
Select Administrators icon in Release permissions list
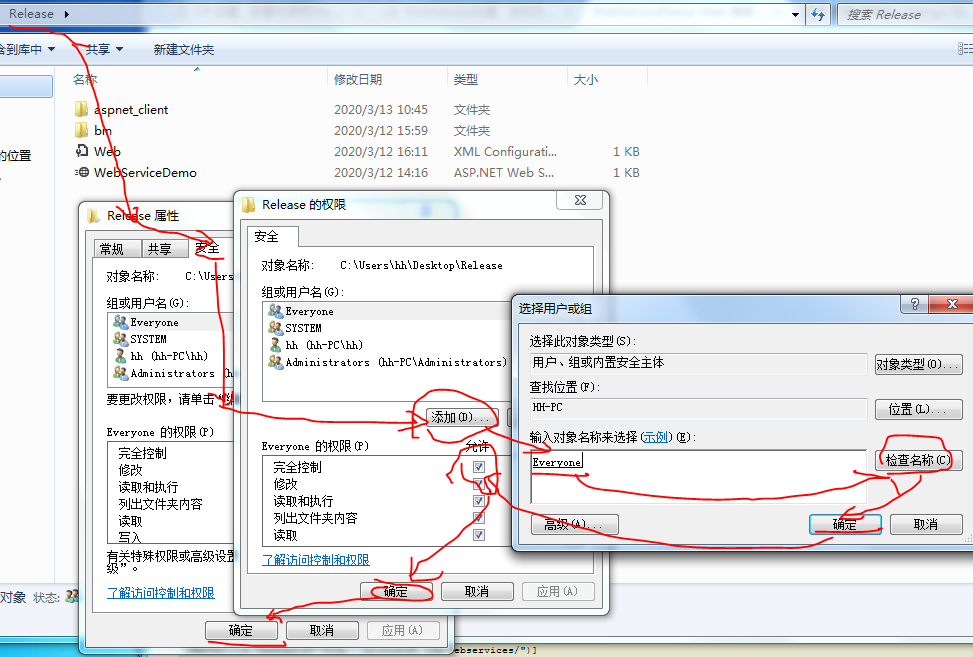[x=276, y=361]
